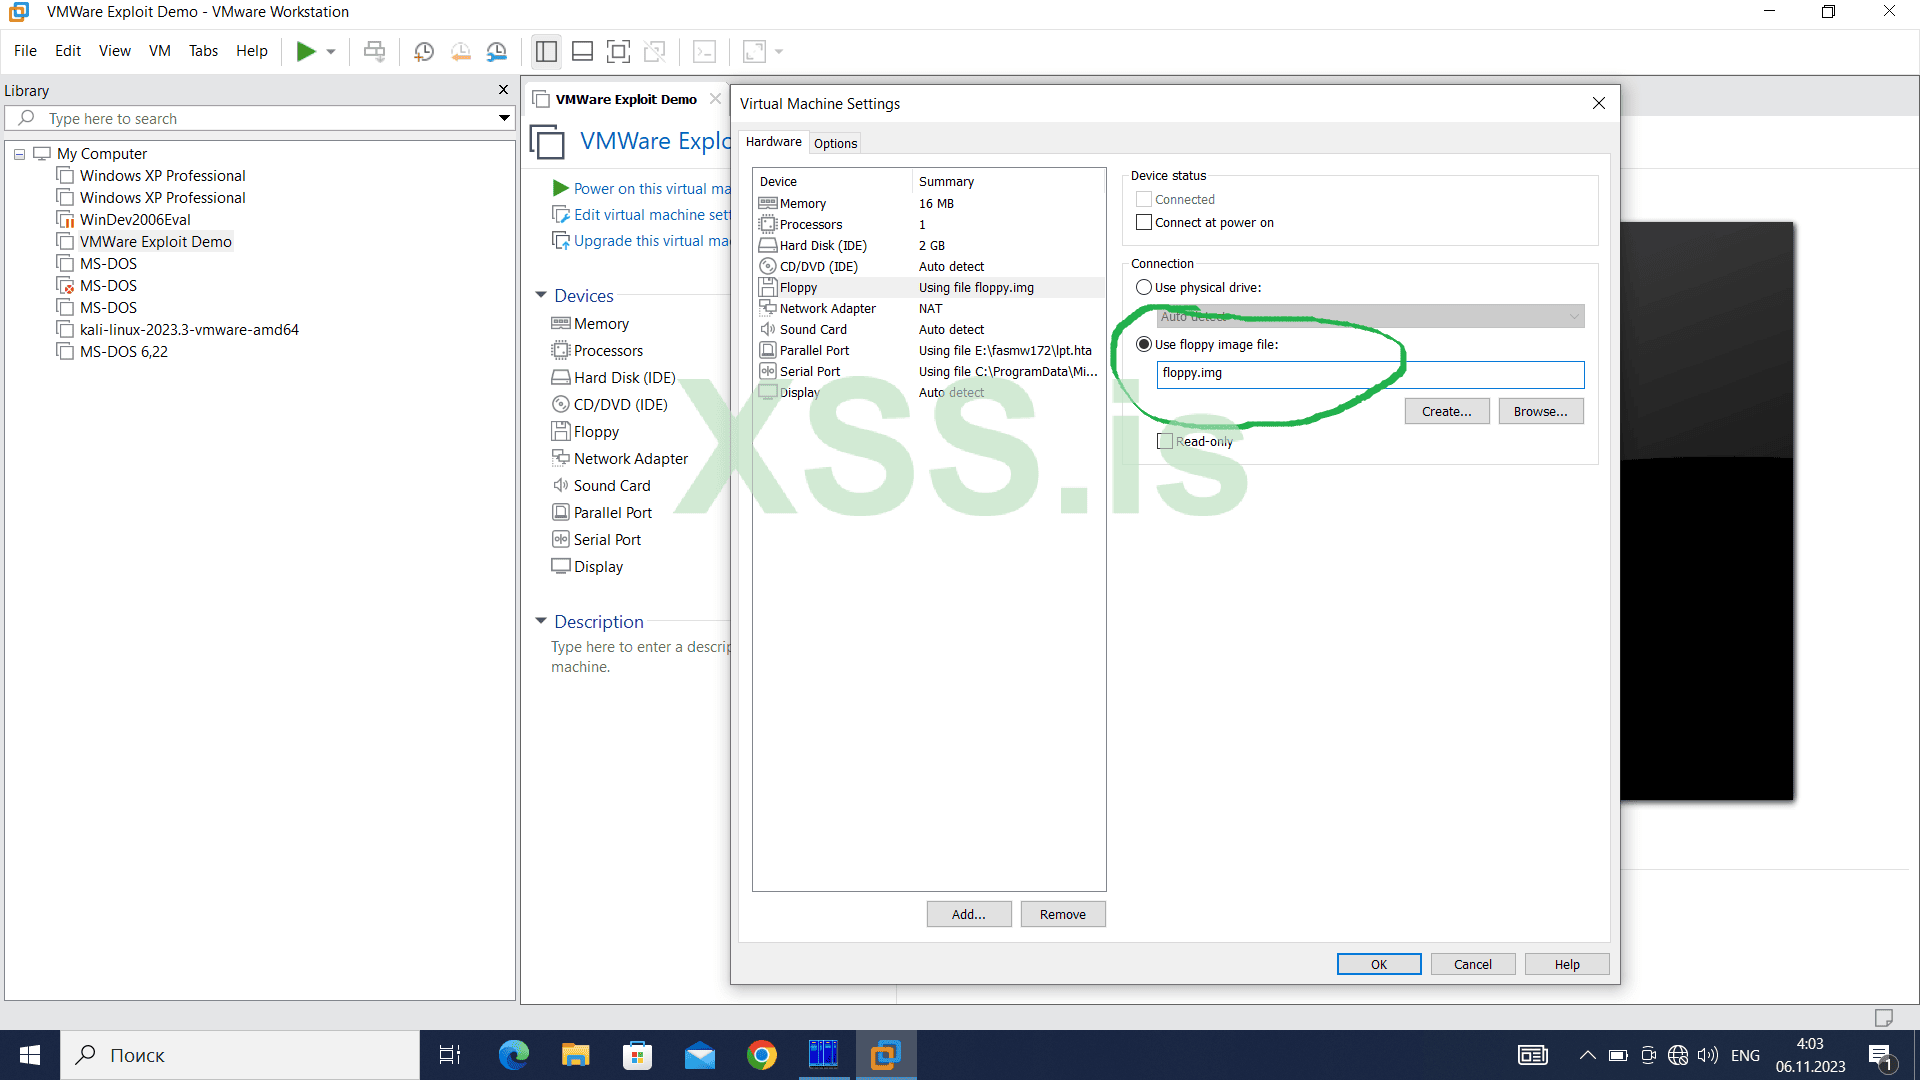The height and width of the screenshot is (1080, 1920).
Task: Open the power button dropdown arrow
Action: pyautogui.click(x=330, y=51)
